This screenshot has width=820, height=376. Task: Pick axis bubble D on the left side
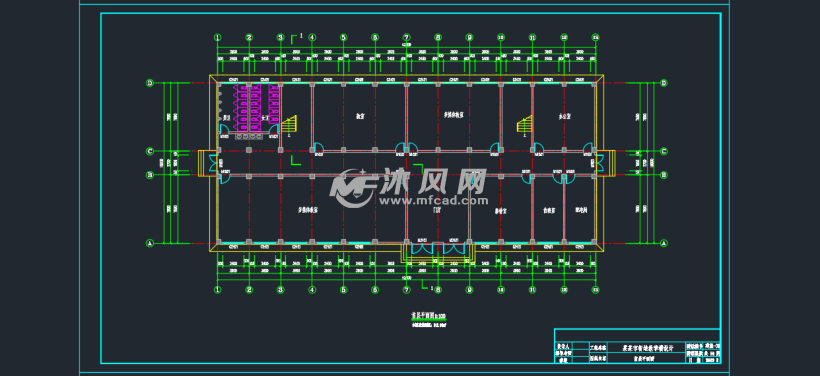pos(150,83)
